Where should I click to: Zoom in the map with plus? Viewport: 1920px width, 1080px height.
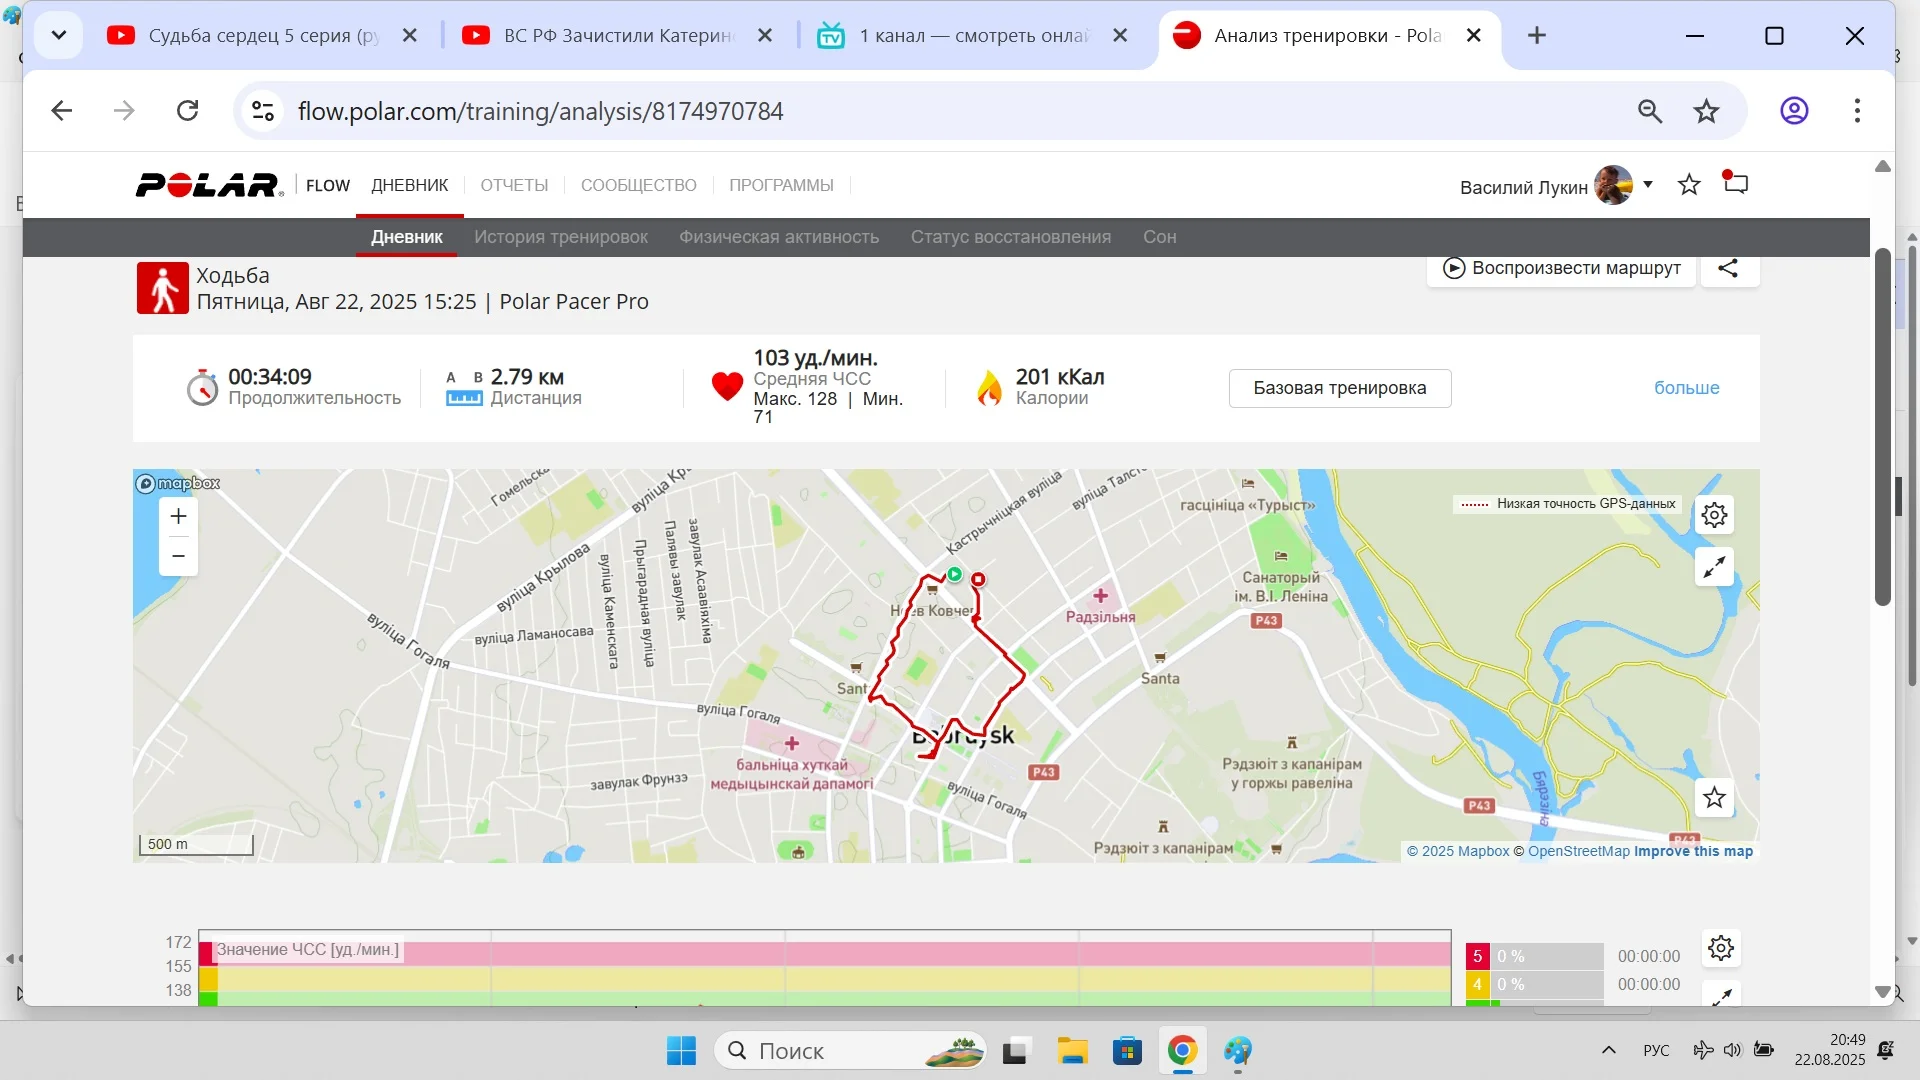click(x=178, y=516)
